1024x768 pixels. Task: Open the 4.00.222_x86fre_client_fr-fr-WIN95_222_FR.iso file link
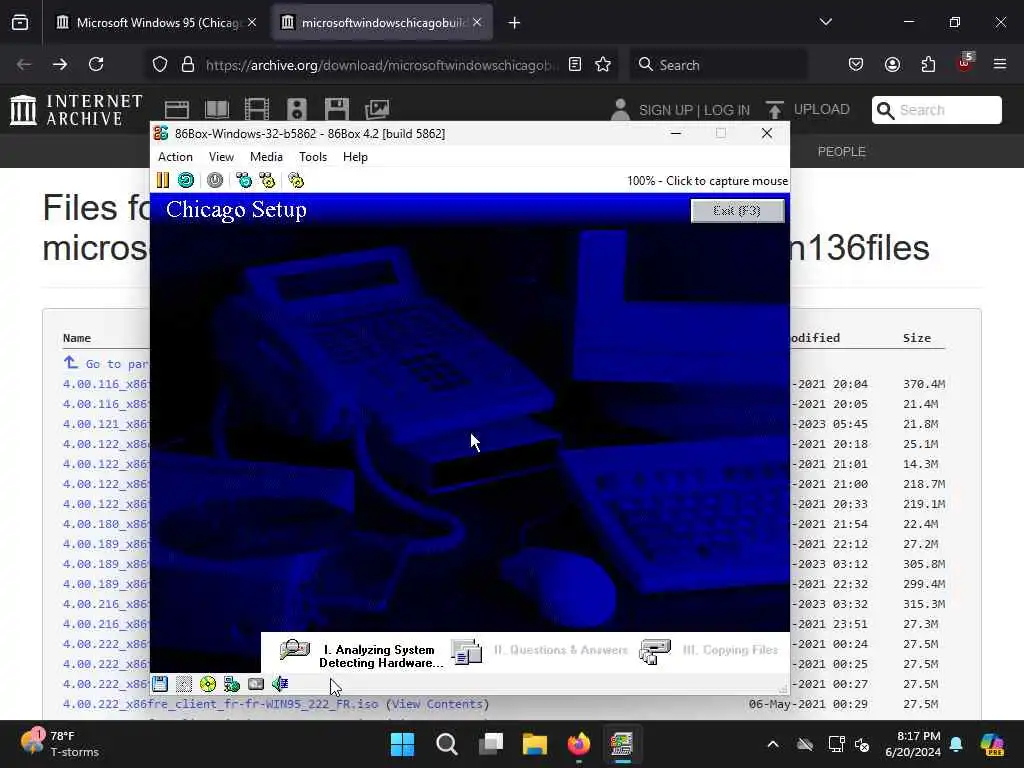pos(220,704)
